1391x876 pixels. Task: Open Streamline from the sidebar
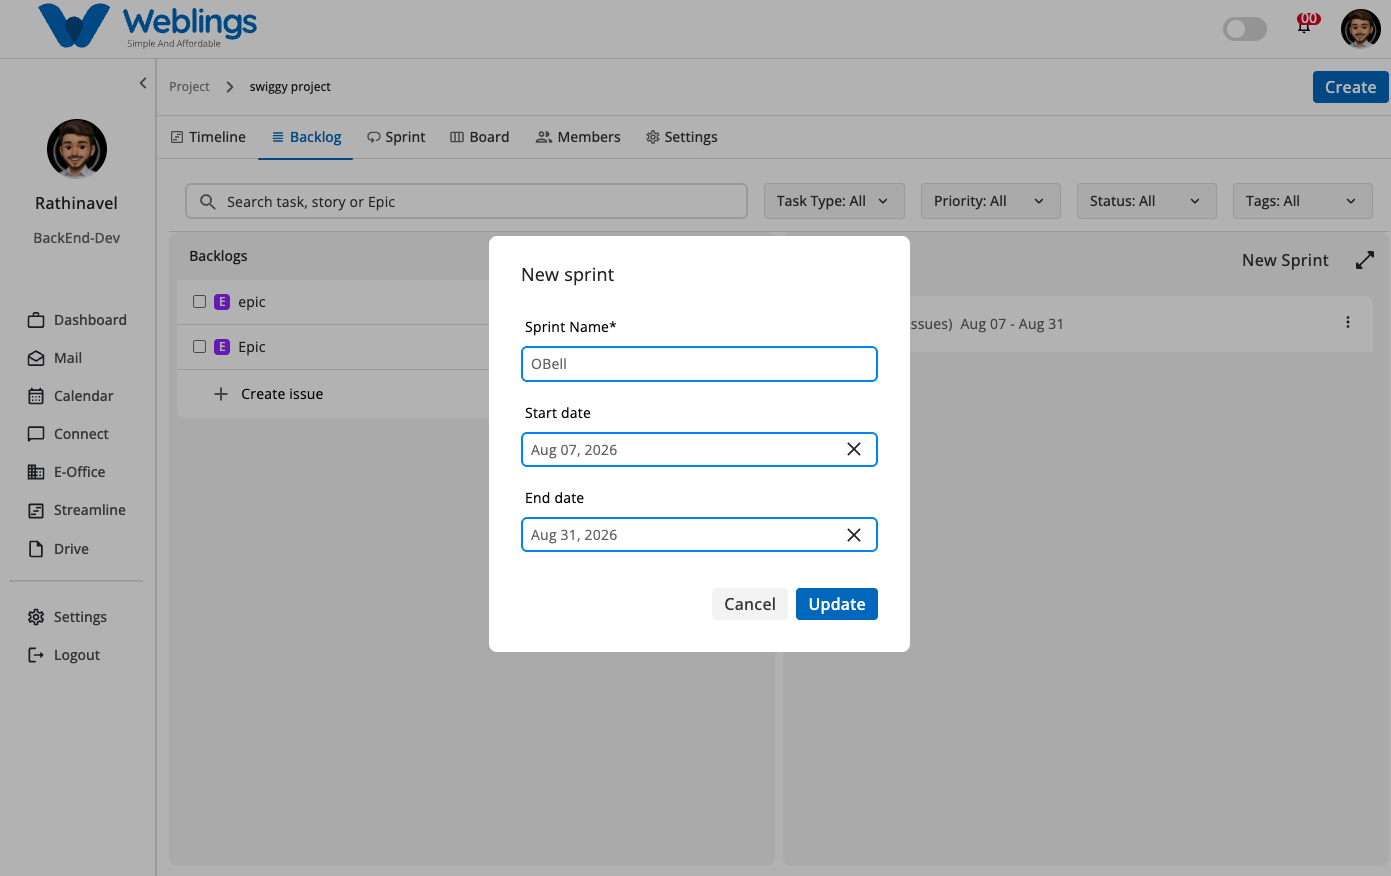pos(76,510)
